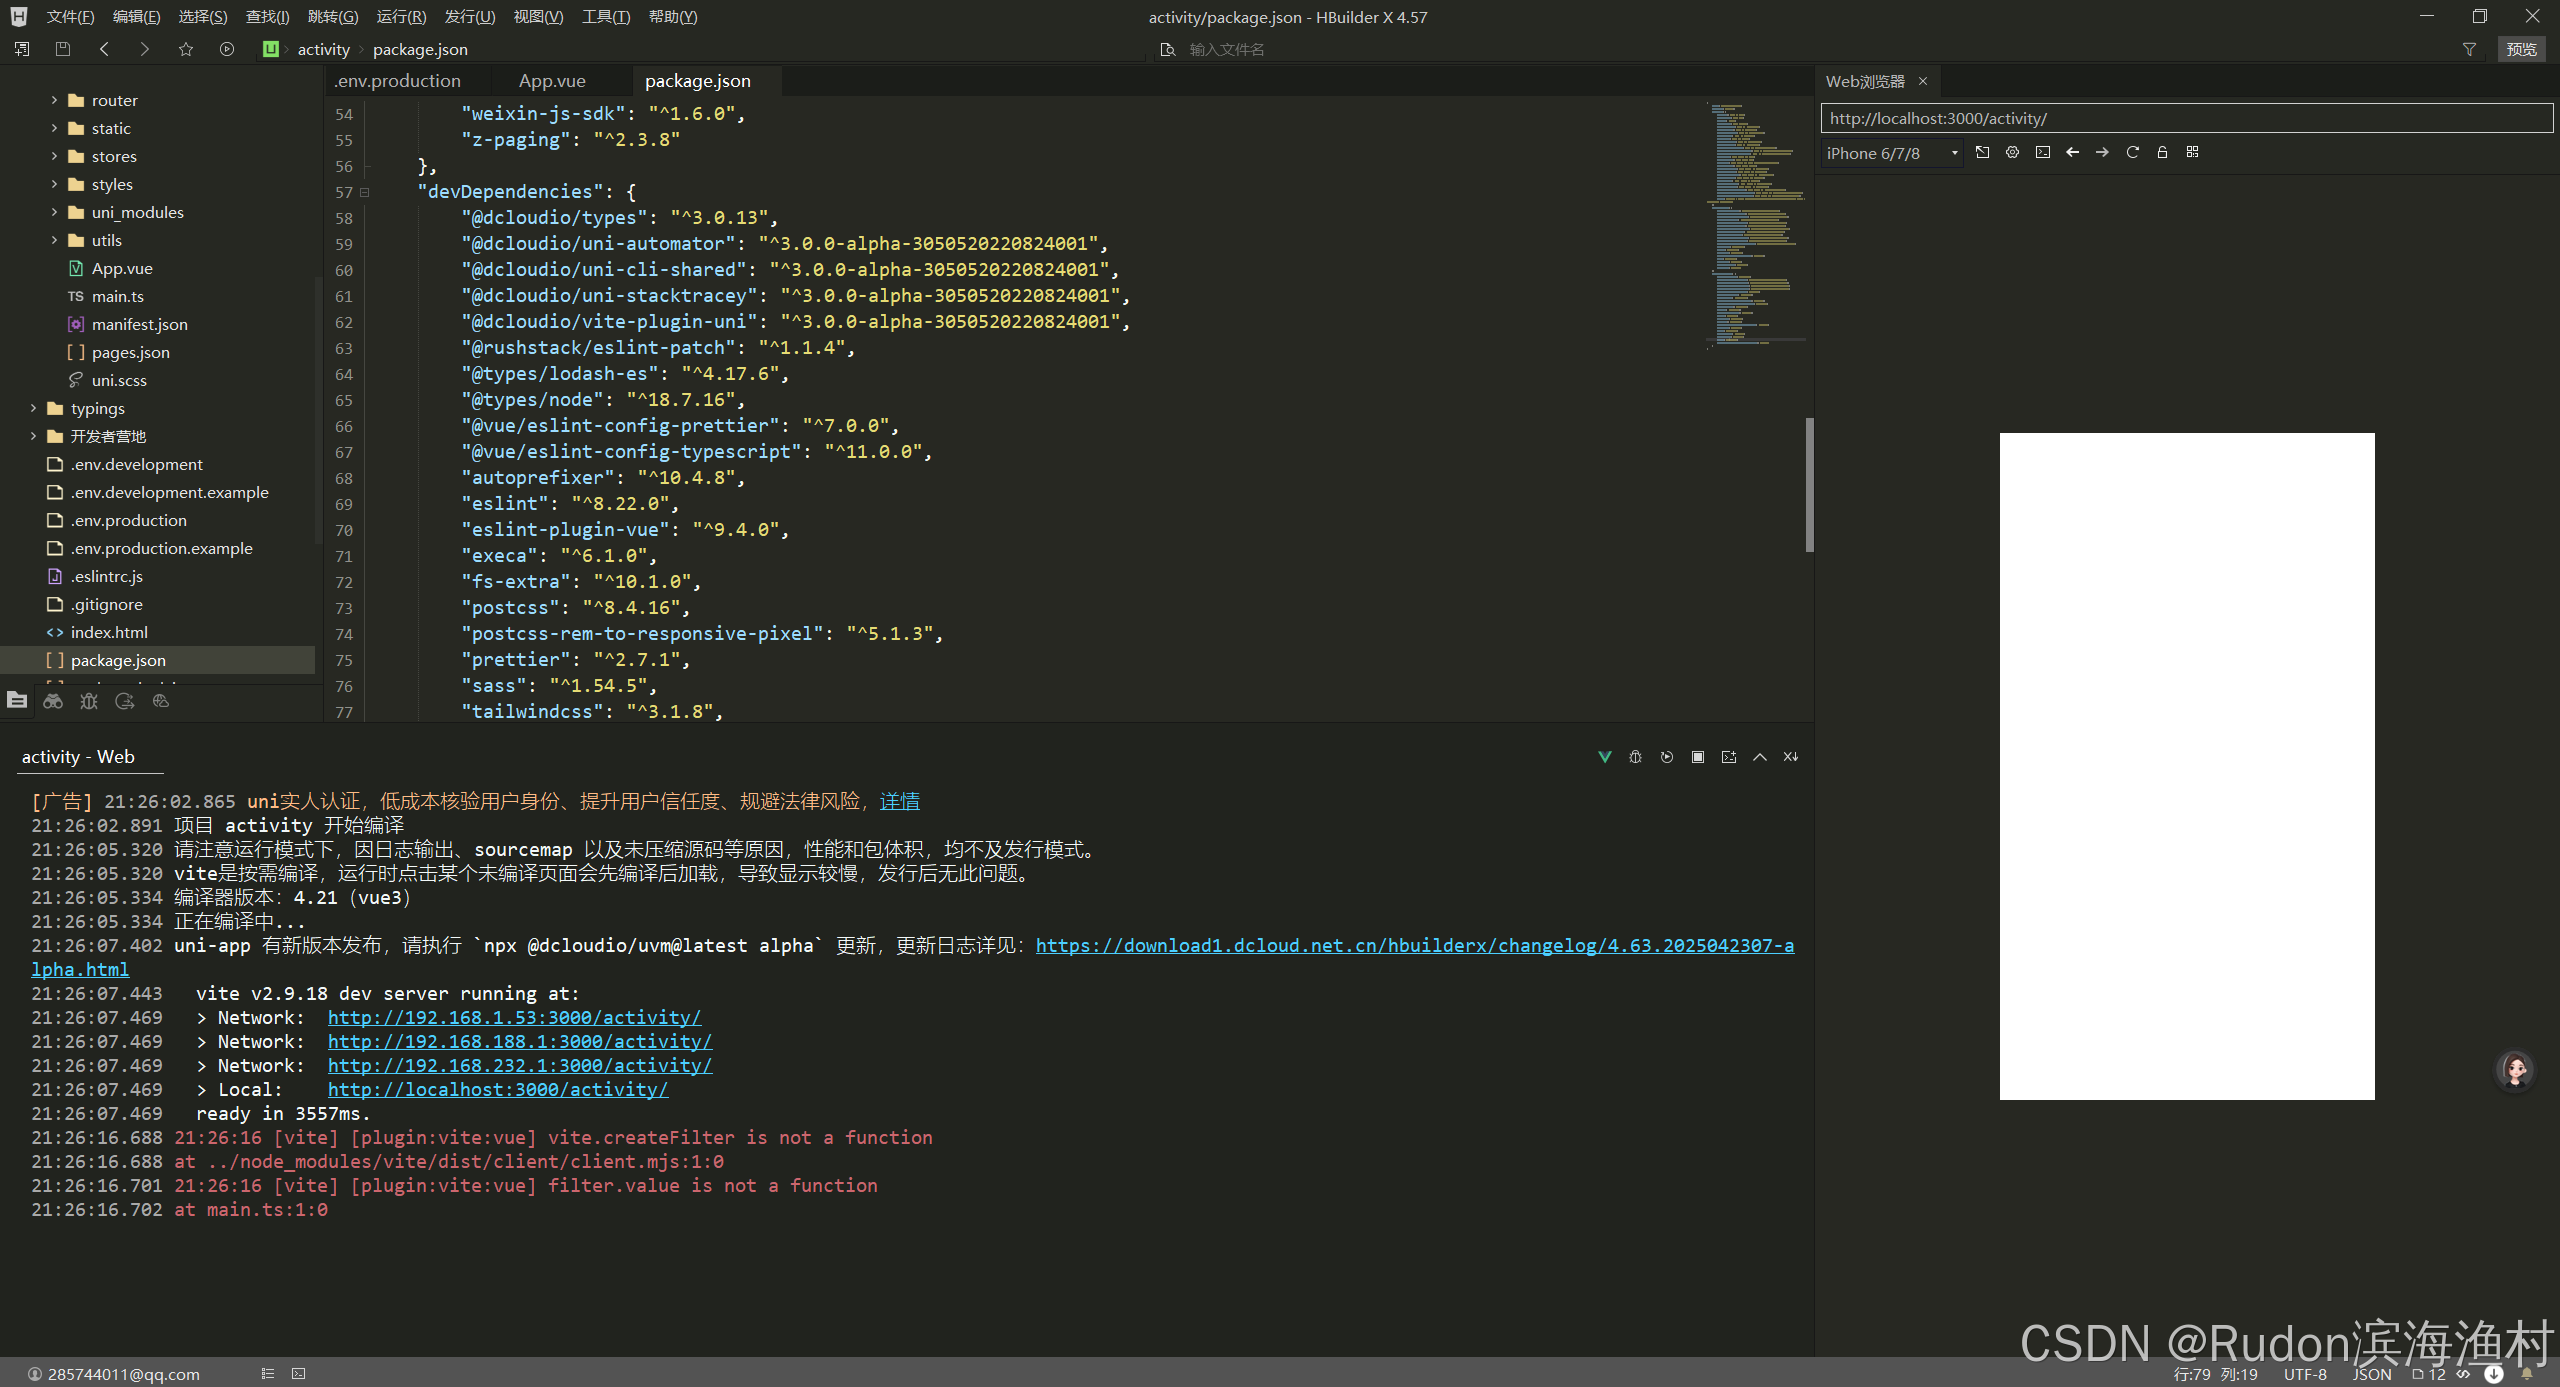Click the debug bug icon in console toolbar
This screenshot has width=2560, height=1387.
click(x=1635, y=757)
